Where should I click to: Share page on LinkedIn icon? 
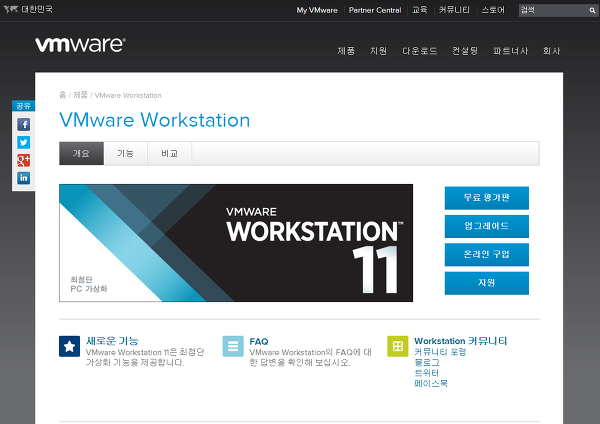23,178
